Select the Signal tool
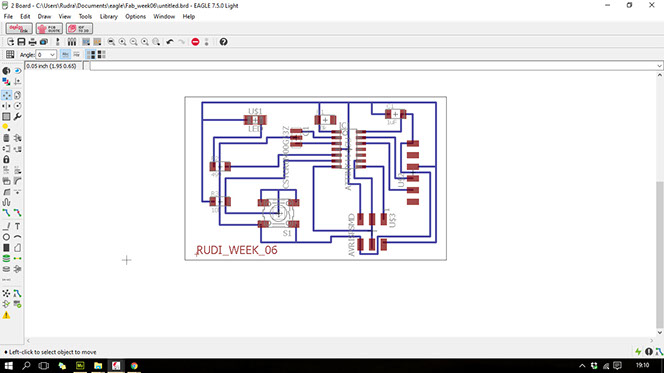Screen dimensions: 664x373 tap(17, 258)
